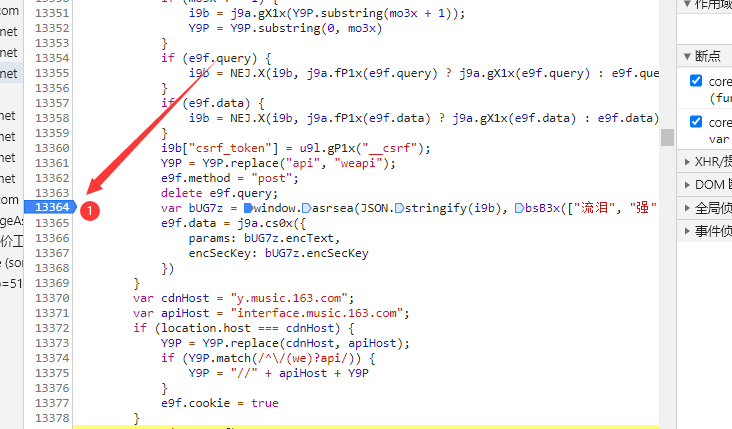Uncheck the first breakpoint checkbox in 断点 list
732x429 pixels.
[x=696, y=81]
